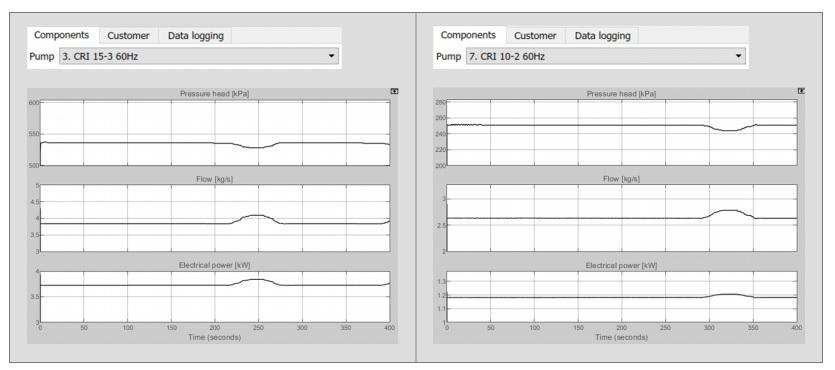Click right panel 'Pump' label
The width and height of the screenshot is (835, 370).
(448, 56)
